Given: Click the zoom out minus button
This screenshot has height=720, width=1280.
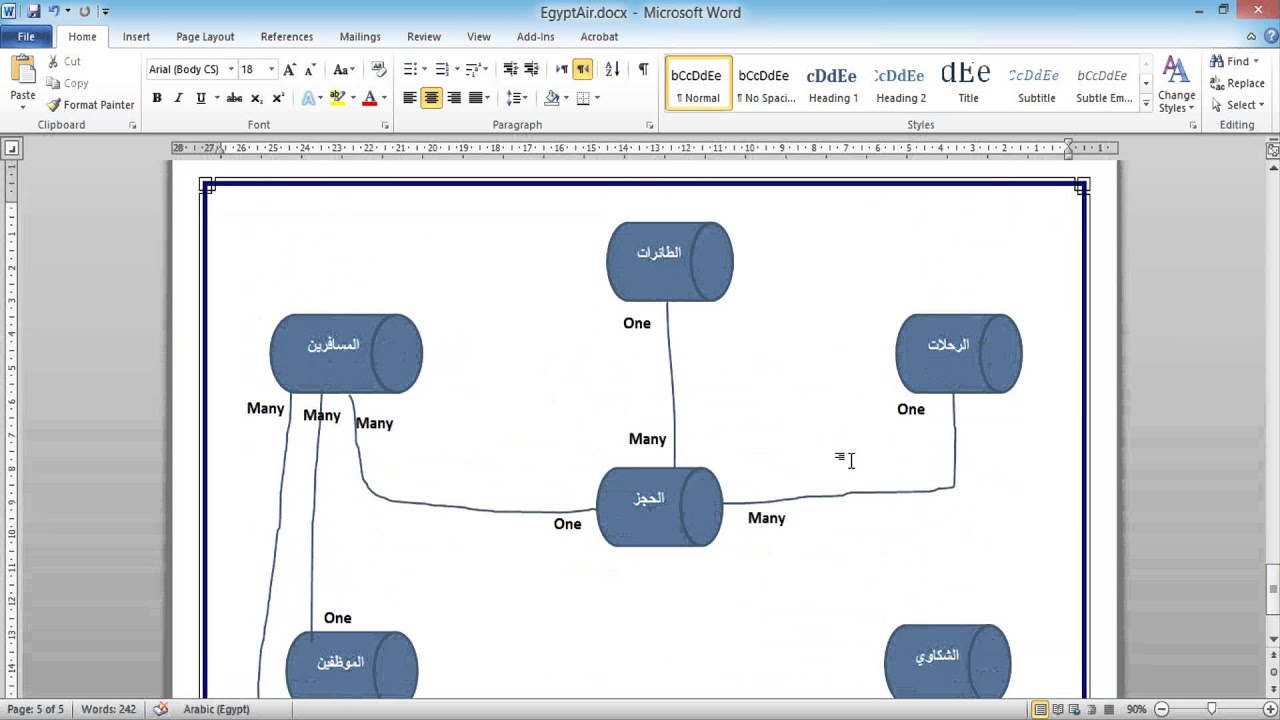Looking at the screenshot, I should pyautogui.click(x=1162, y=709).
